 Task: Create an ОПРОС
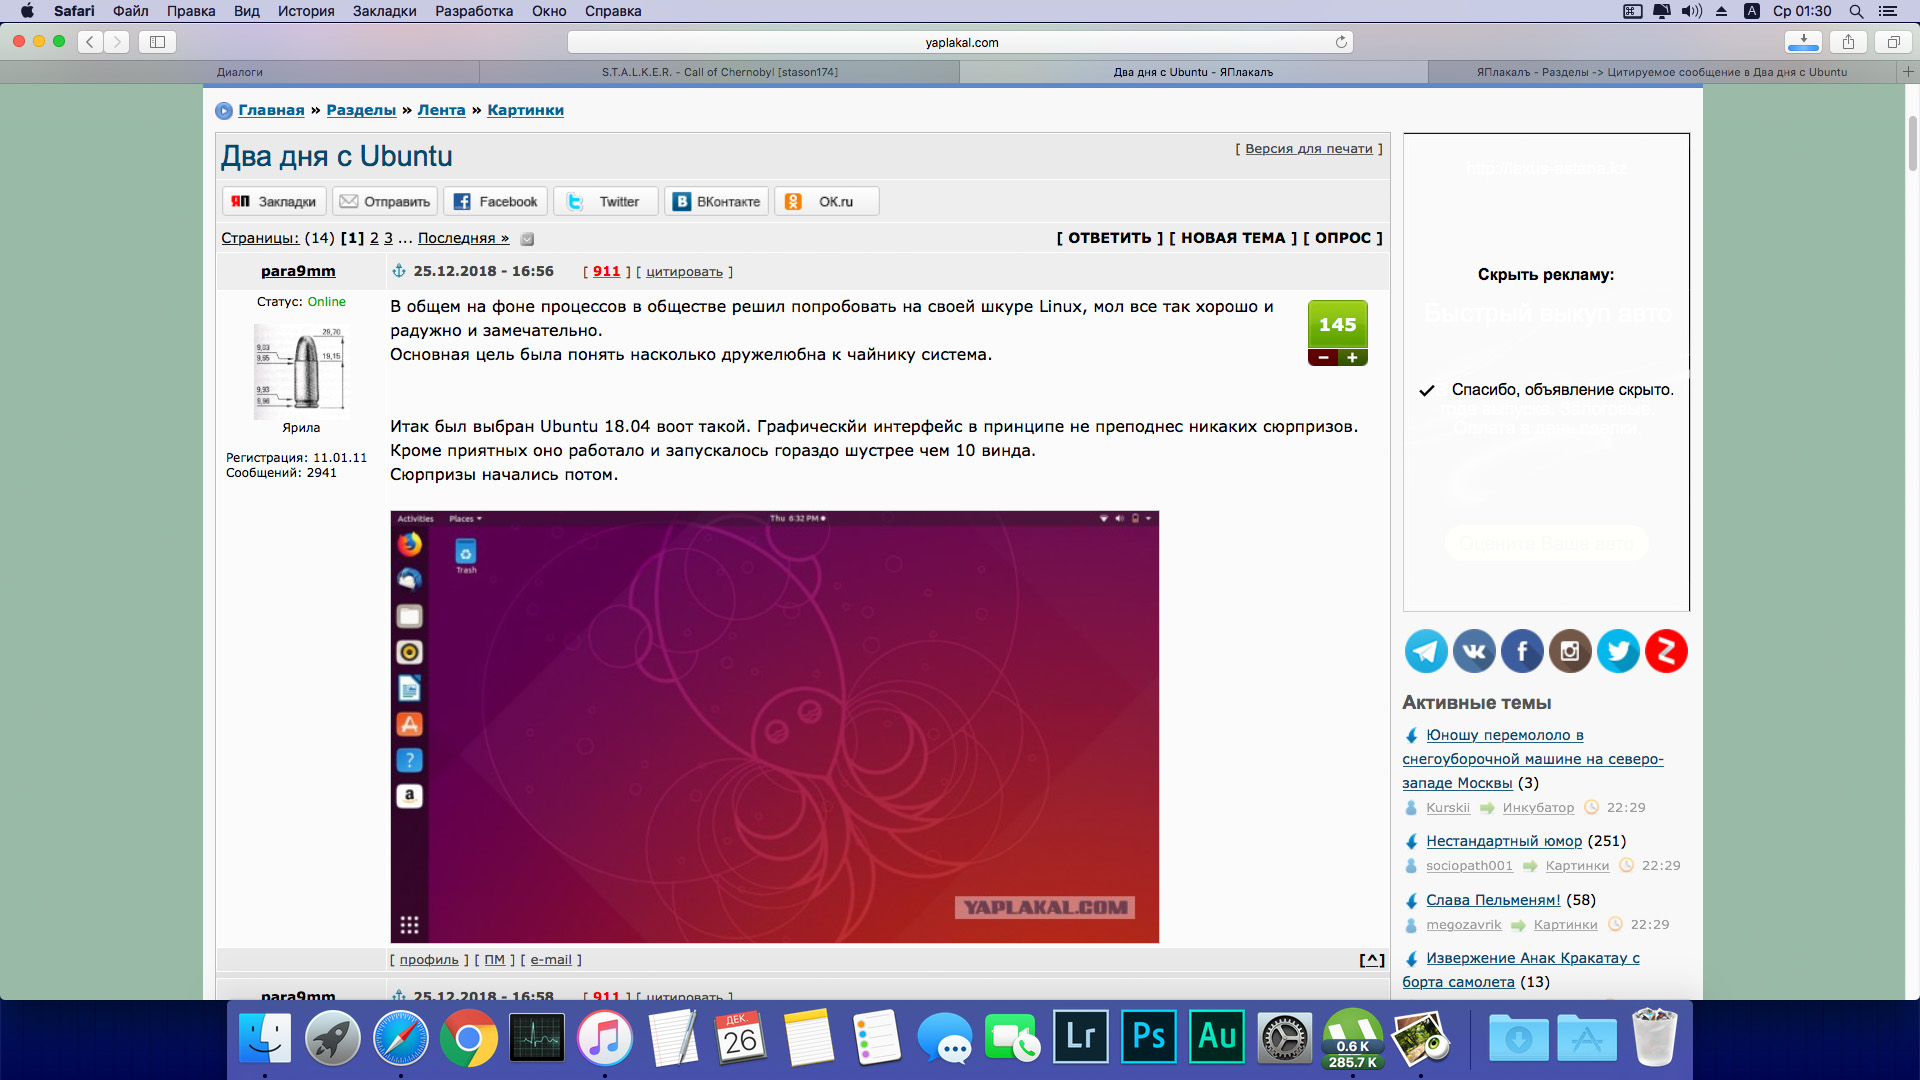coord(1343,238)
